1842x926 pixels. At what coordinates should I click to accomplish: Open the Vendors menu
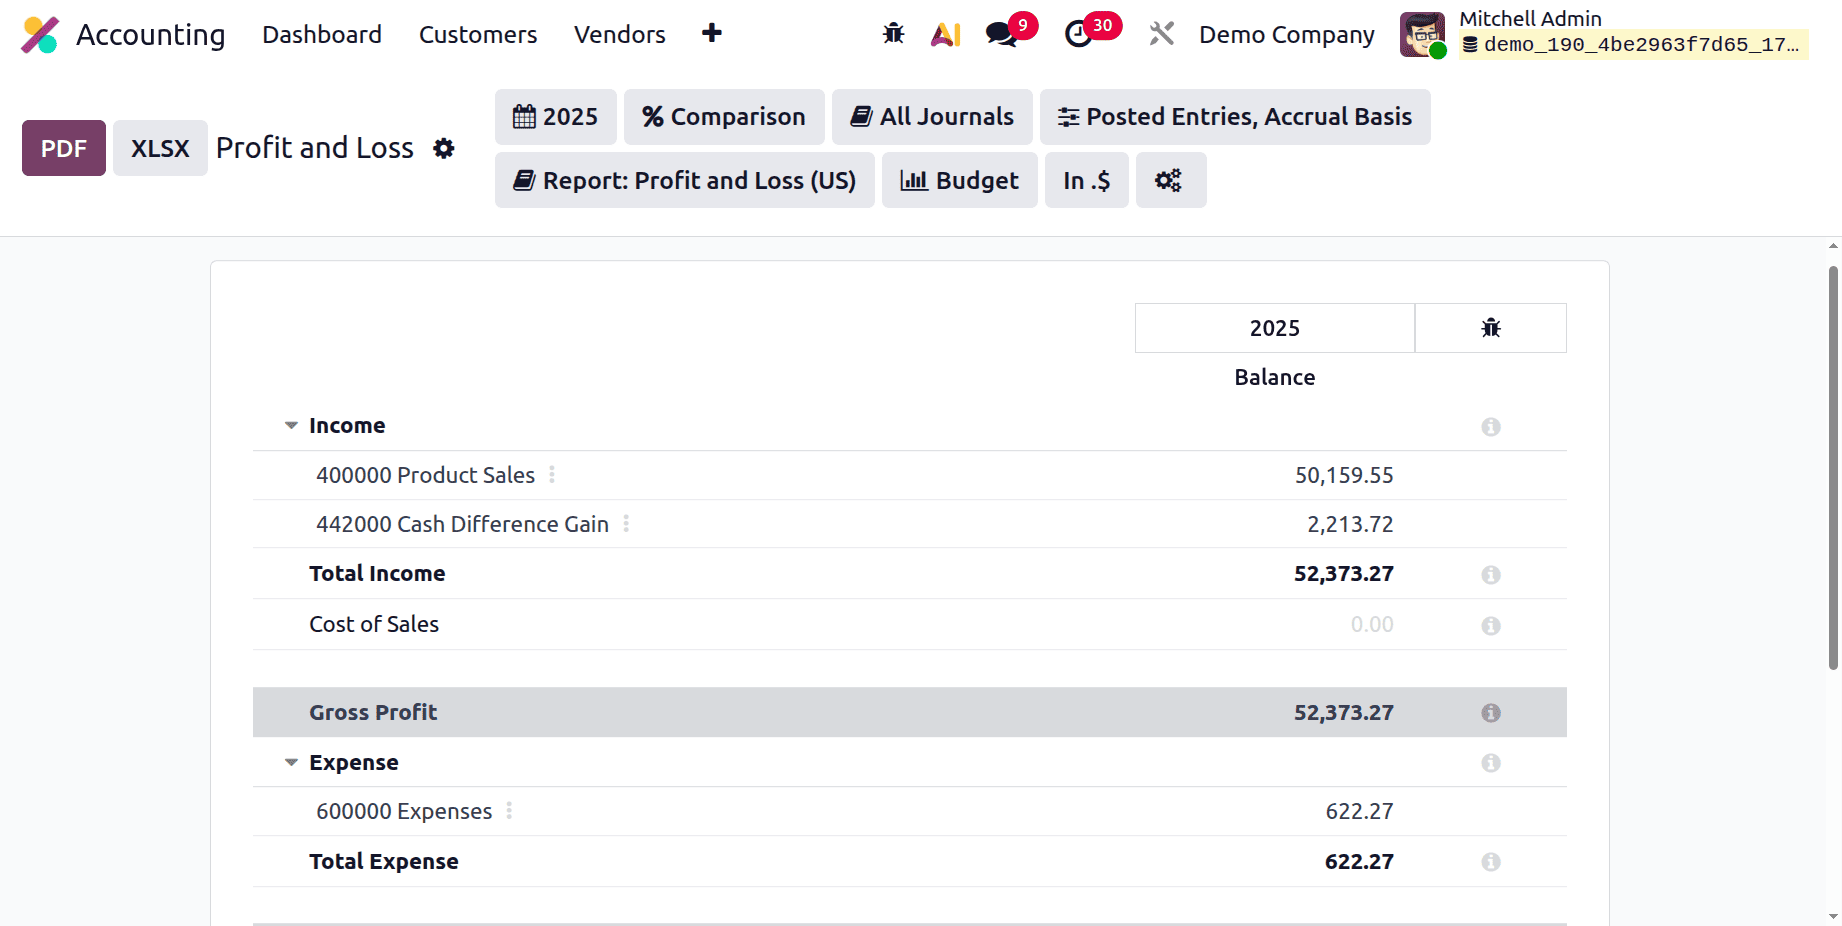coord(619,34)
